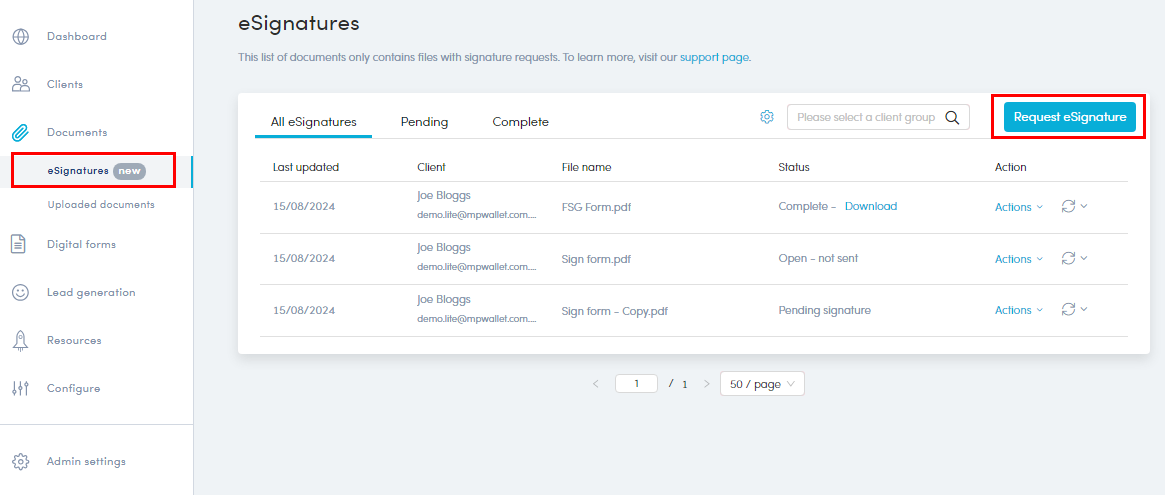Image resolution: width=1165 pixels, height=495 pixels.
Task: Click the Admin settings gear icon
Action: tap(21, 462)
